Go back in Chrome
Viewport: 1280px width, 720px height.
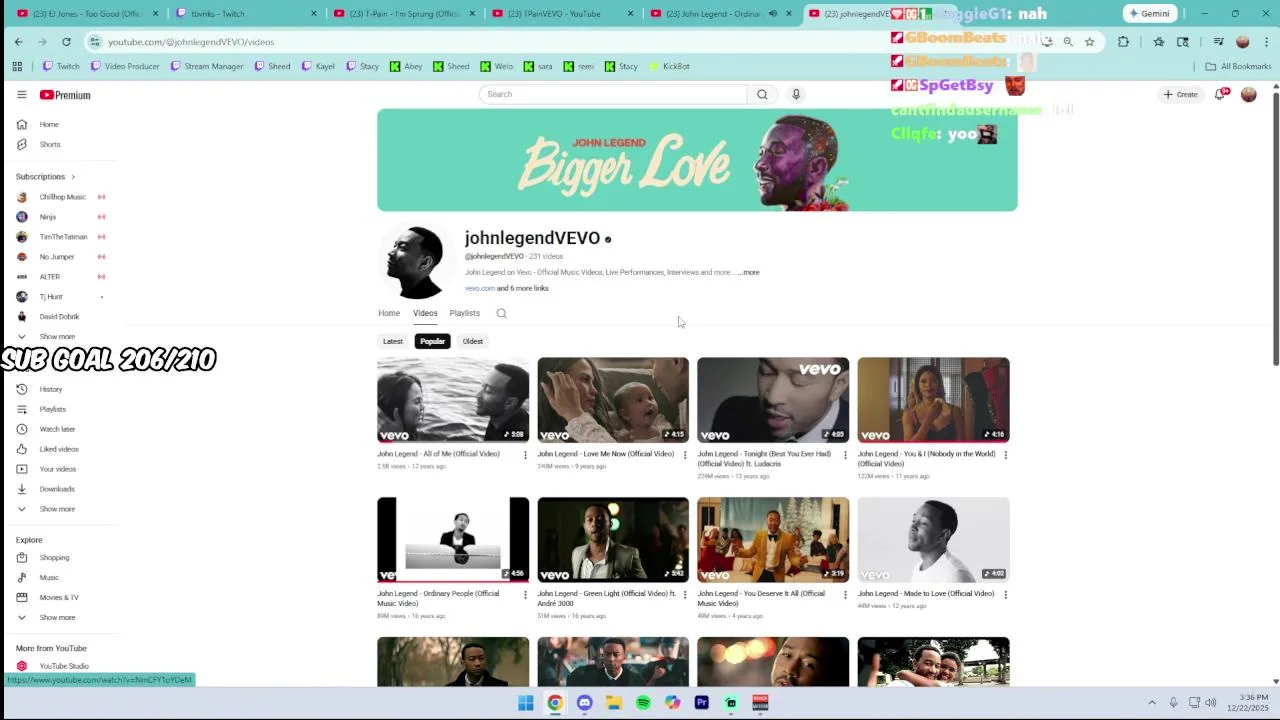[18, 42]
